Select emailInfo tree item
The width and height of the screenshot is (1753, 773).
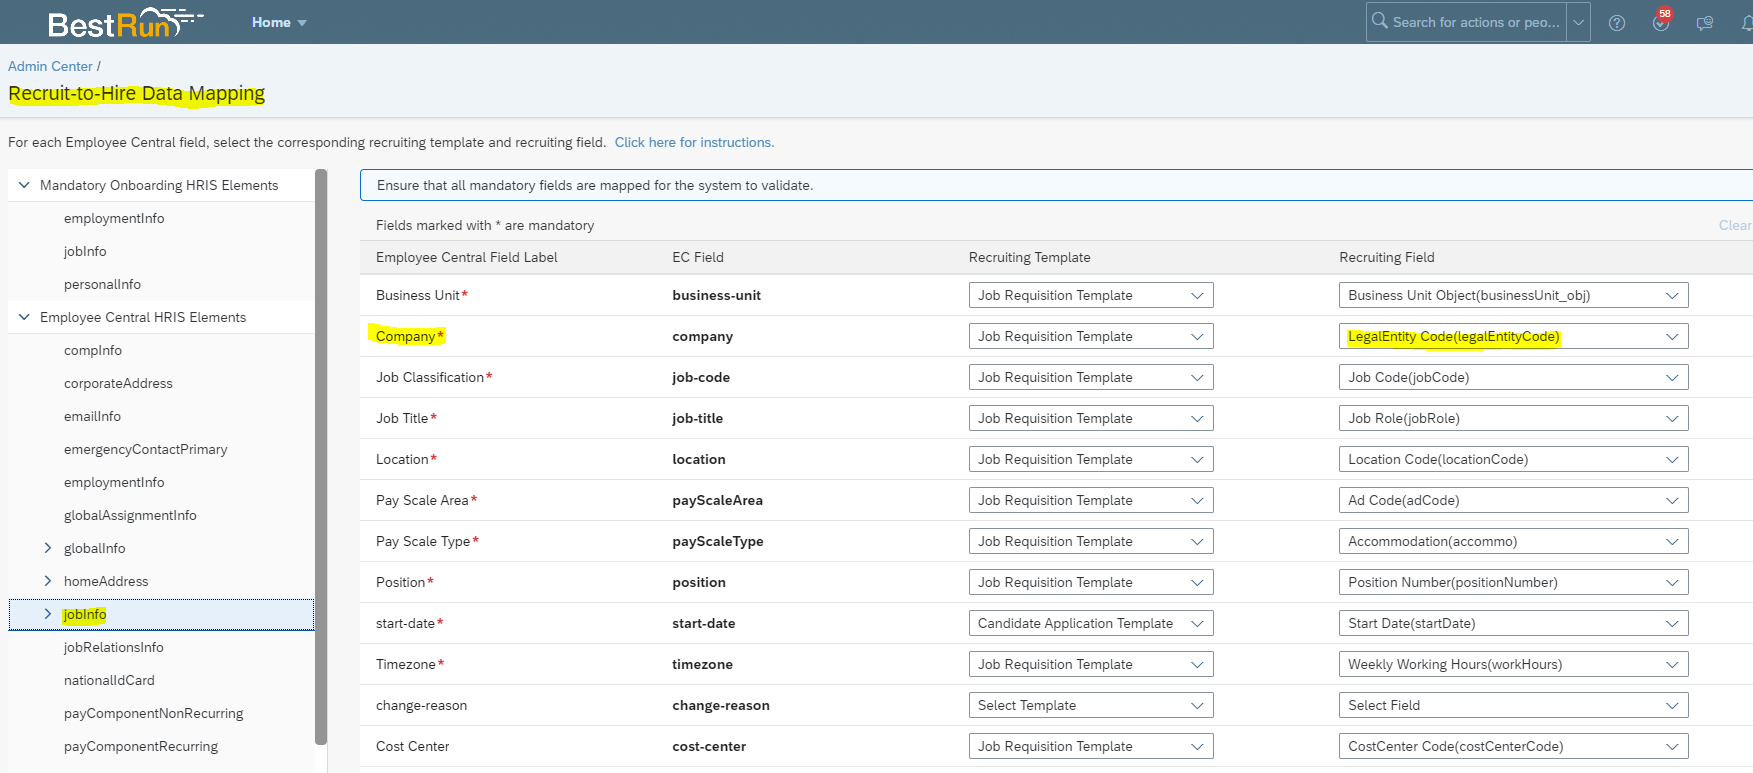tap(92, 416)
